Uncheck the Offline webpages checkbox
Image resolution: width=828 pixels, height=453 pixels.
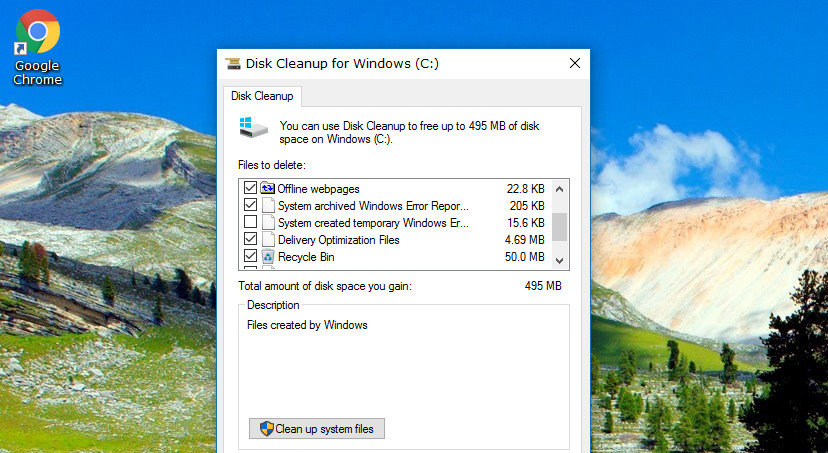pos(250,188)
